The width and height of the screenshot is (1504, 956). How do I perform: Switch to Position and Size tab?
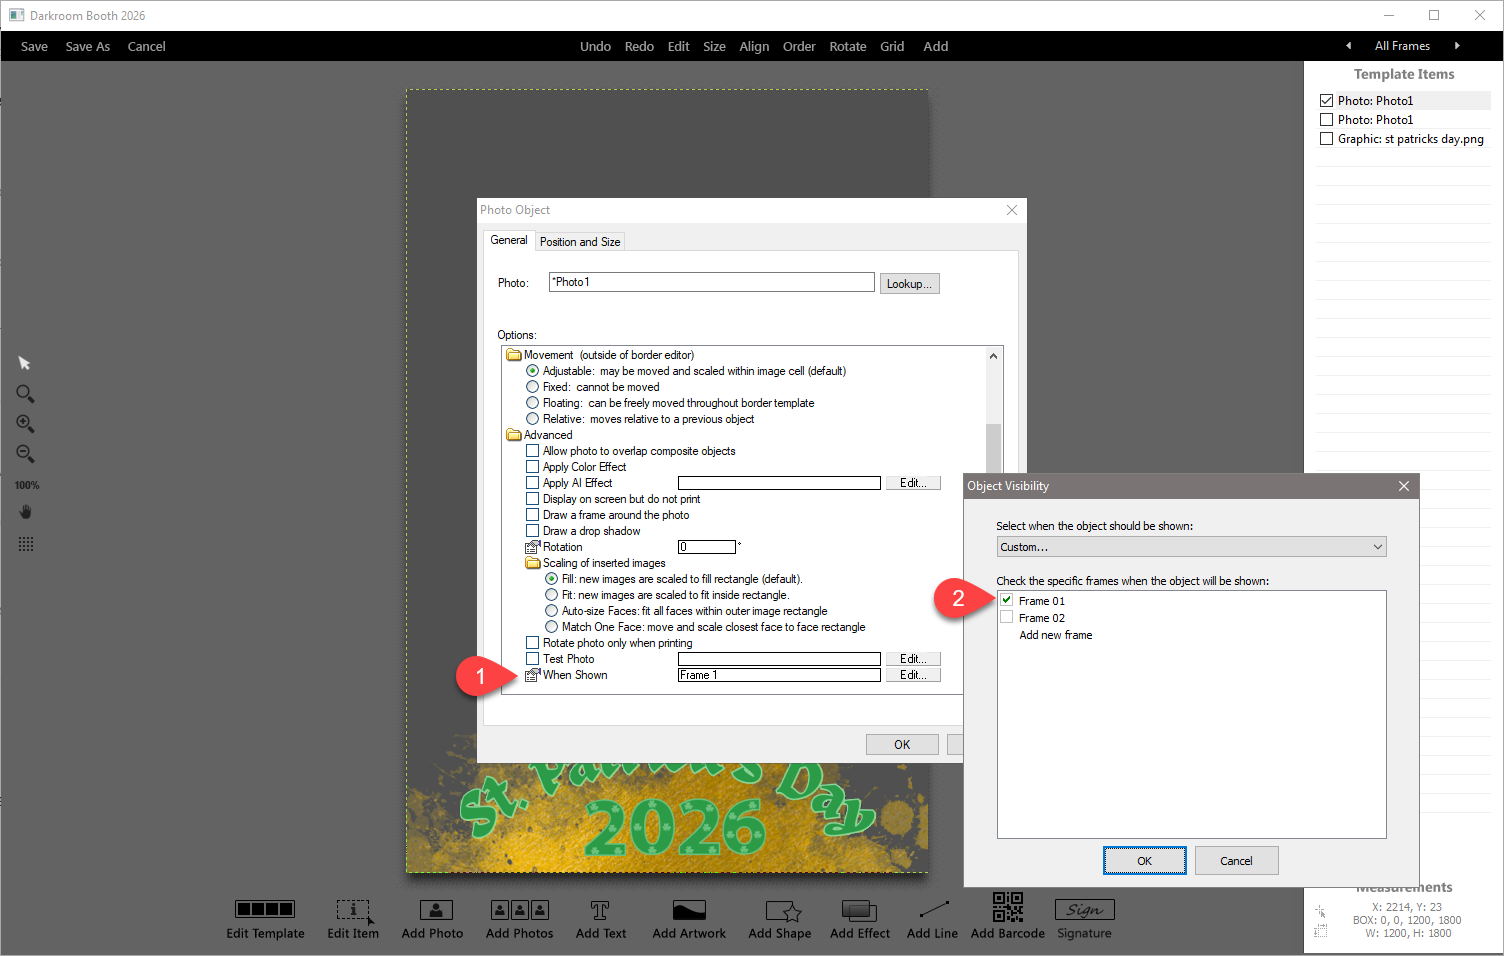(580, 242)
